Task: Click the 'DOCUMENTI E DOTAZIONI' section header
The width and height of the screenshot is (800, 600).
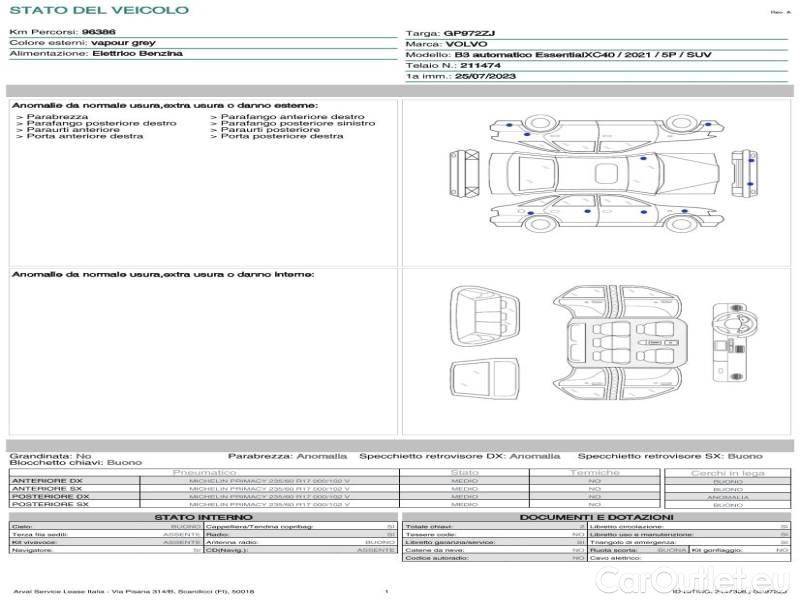Action: (596, 516)
